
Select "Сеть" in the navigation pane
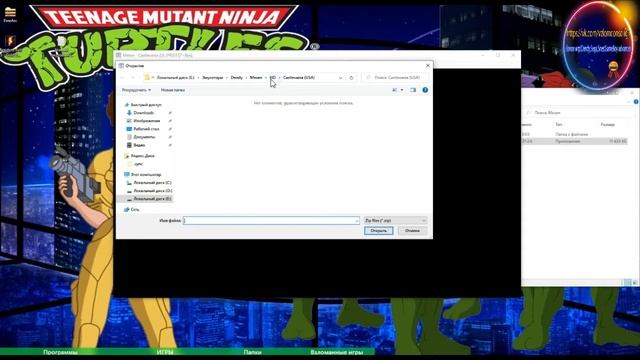135,209
